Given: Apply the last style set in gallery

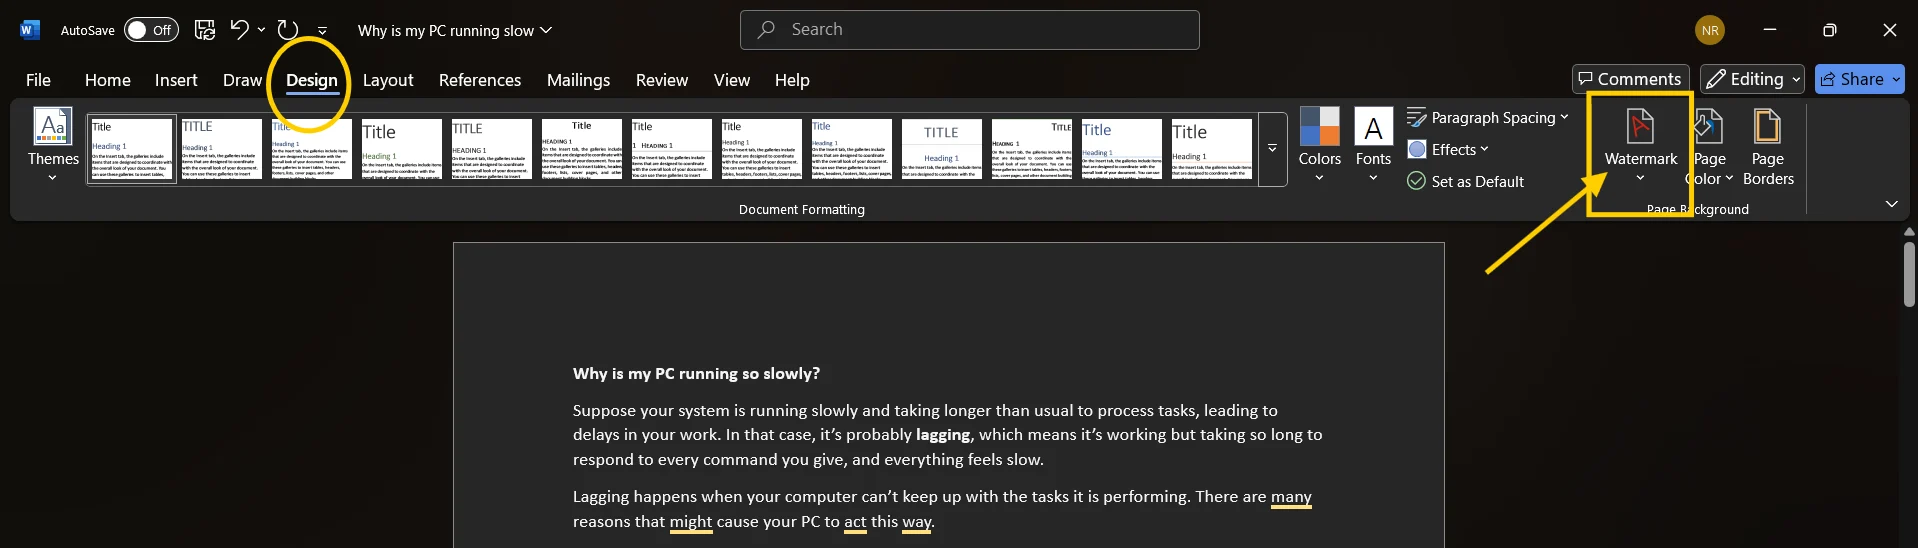Looking at the screenshot, I should click(x=1212, y=149).
